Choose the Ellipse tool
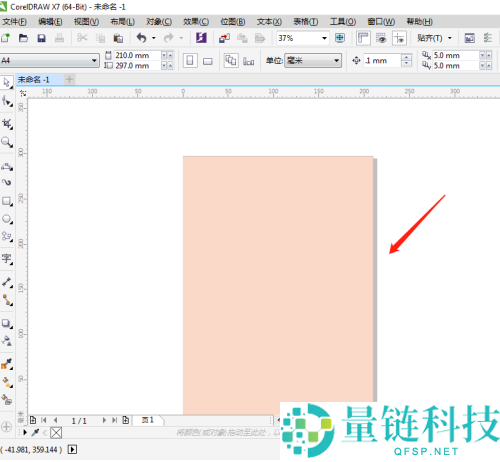The height and width of the screenshot is (462, 500). pos(7,219)
